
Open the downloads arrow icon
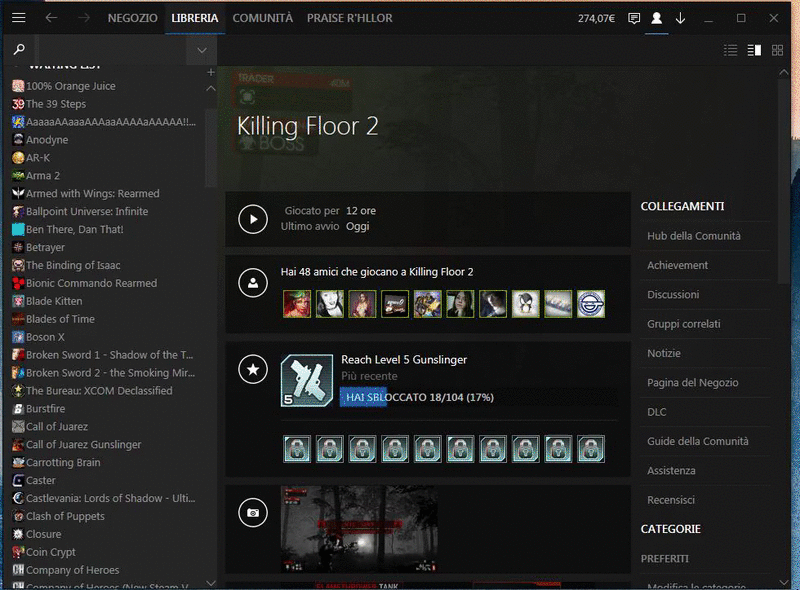click(680, 18)
